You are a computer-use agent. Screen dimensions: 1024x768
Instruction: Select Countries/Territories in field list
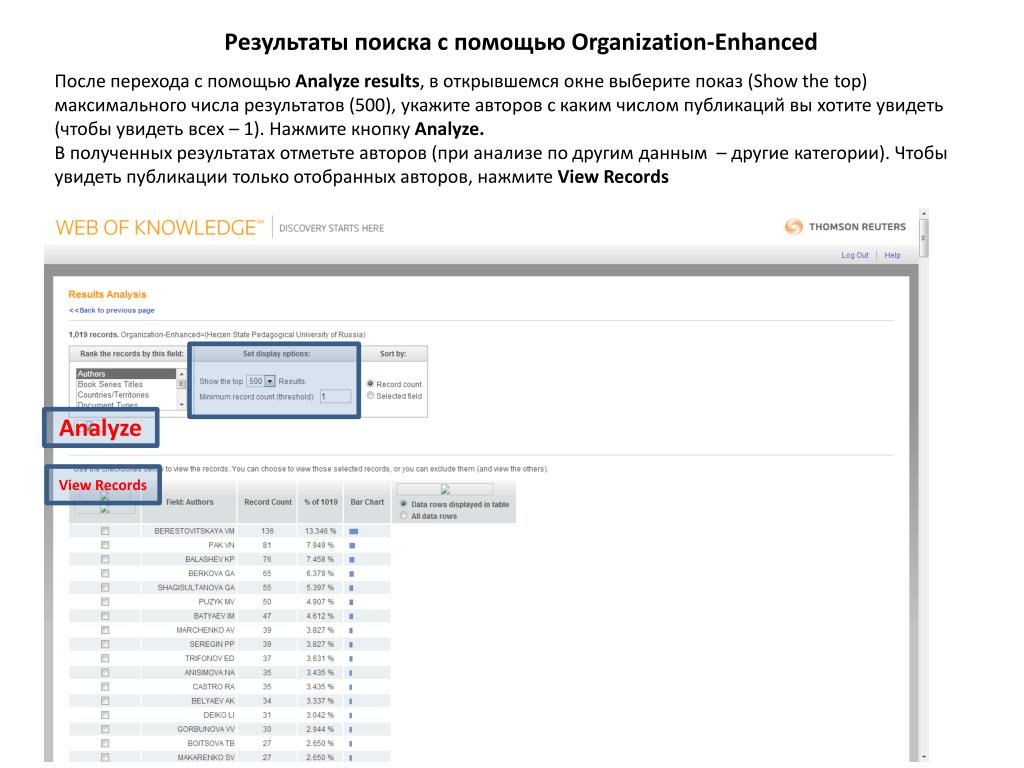point(113,395)
